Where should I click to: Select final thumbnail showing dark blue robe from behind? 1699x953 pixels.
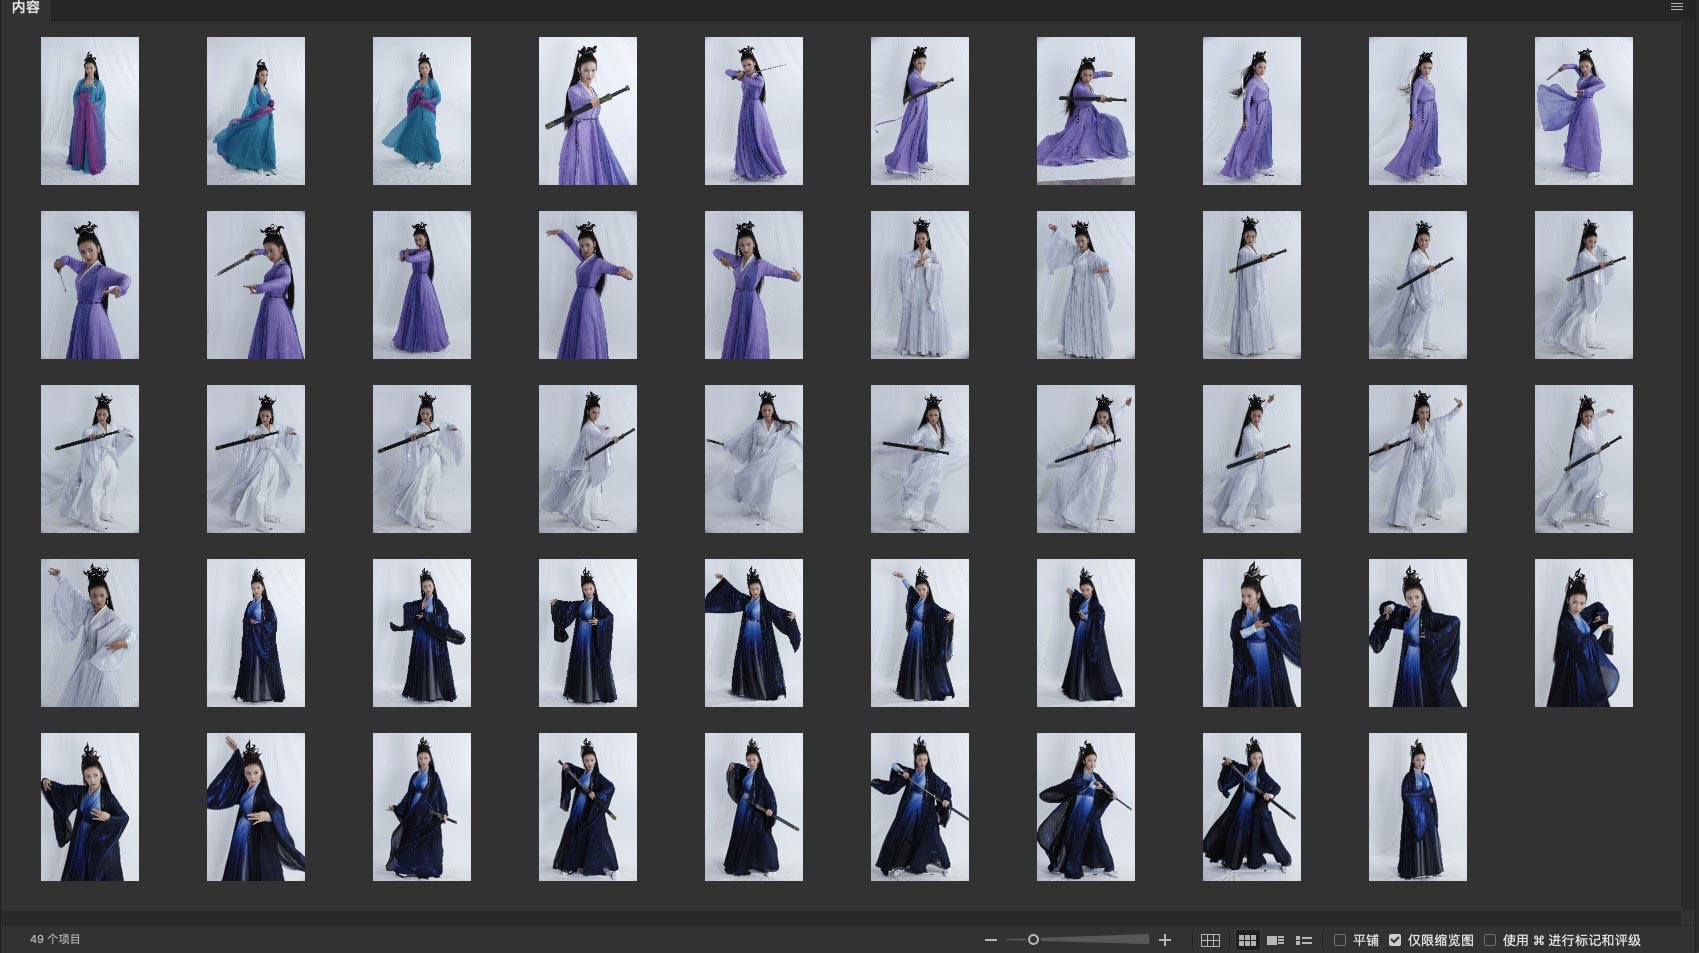(x=1418, y=807)
